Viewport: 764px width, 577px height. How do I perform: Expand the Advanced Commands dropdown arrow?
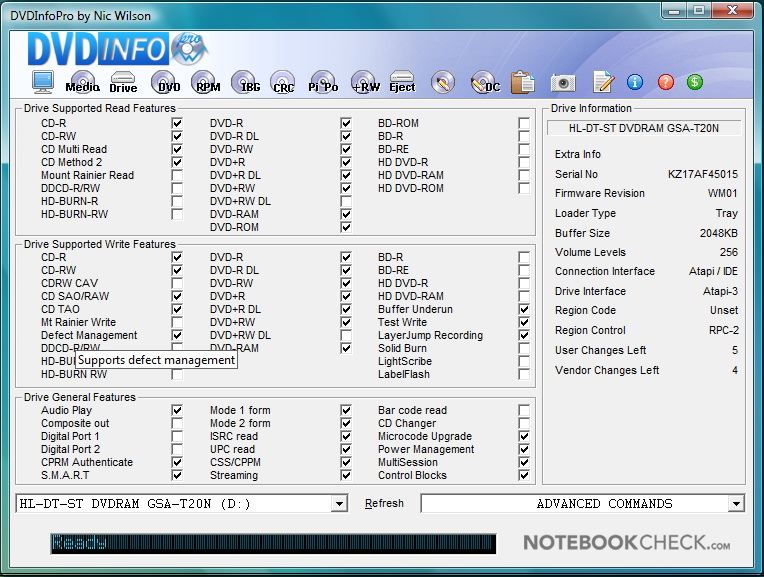click(x=736, y=503)
